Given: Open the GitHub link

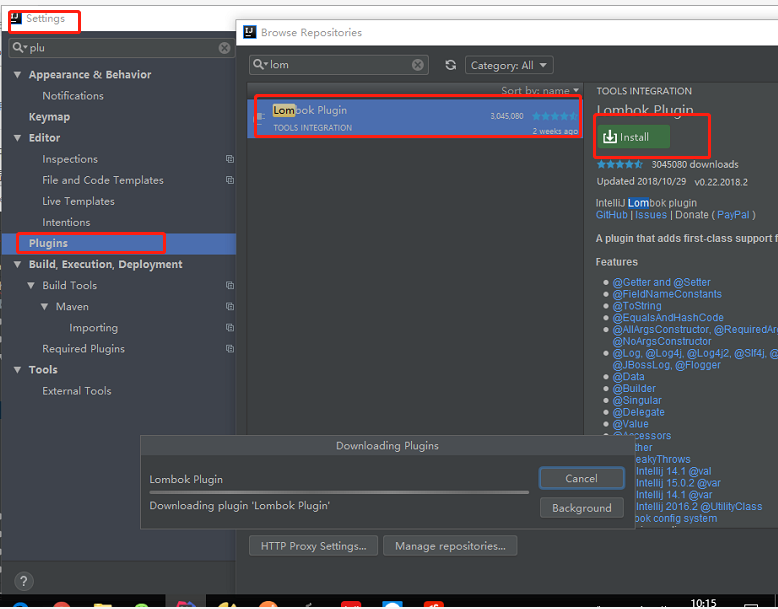Looking at the screenshot, I should [611, 215].
